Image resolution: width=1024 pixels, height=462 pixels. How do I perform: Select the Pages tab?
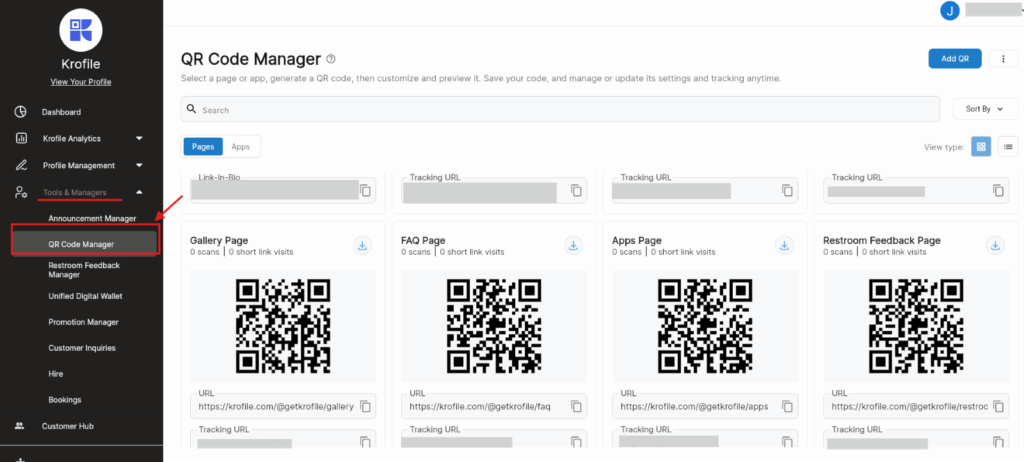(203, 147)
